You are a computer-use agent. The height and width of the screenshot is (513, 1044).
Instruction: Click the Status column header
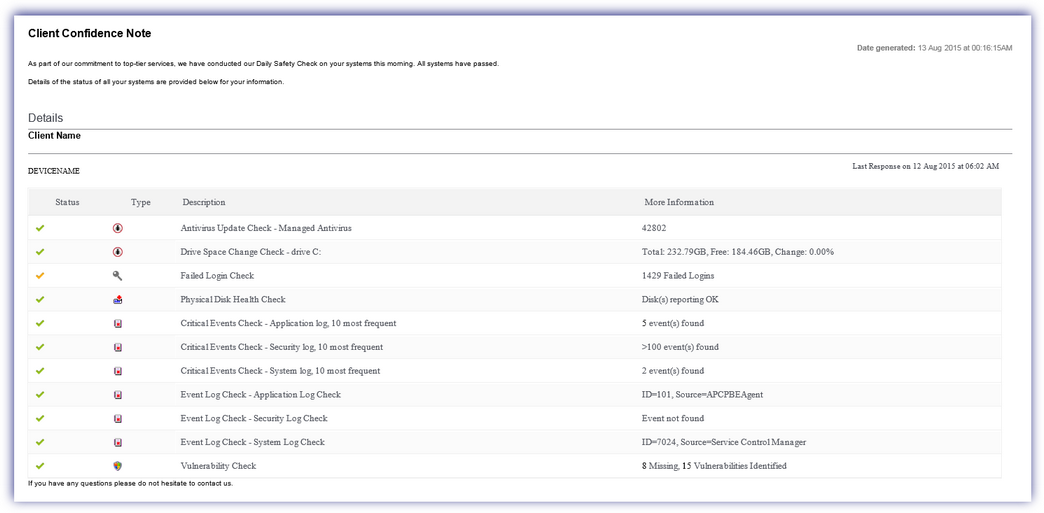[67, 203]
